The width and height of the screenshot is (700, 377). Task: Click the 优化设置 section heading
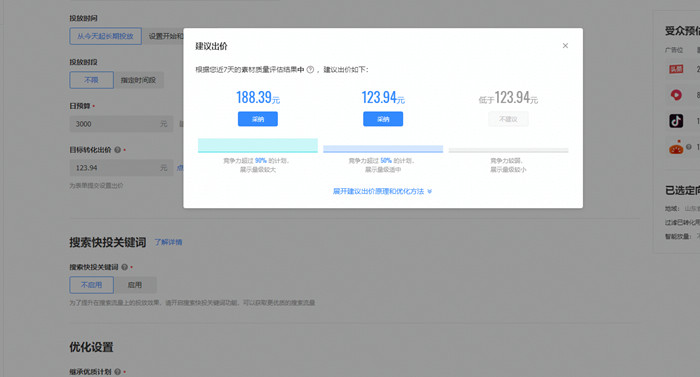[91, 347]
